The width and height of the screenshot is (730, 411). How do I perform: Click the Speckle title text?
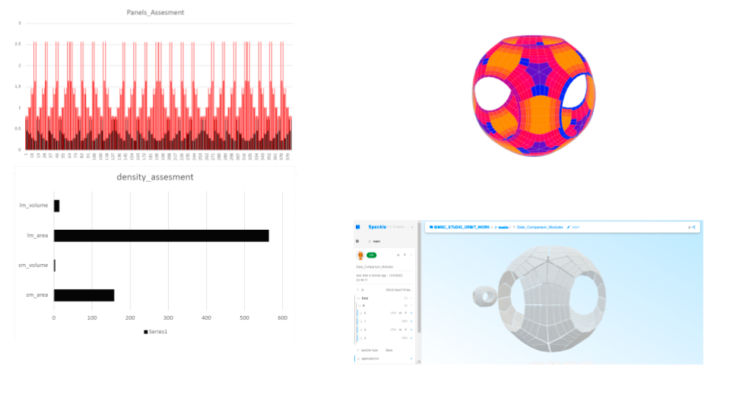pos(377,227)
